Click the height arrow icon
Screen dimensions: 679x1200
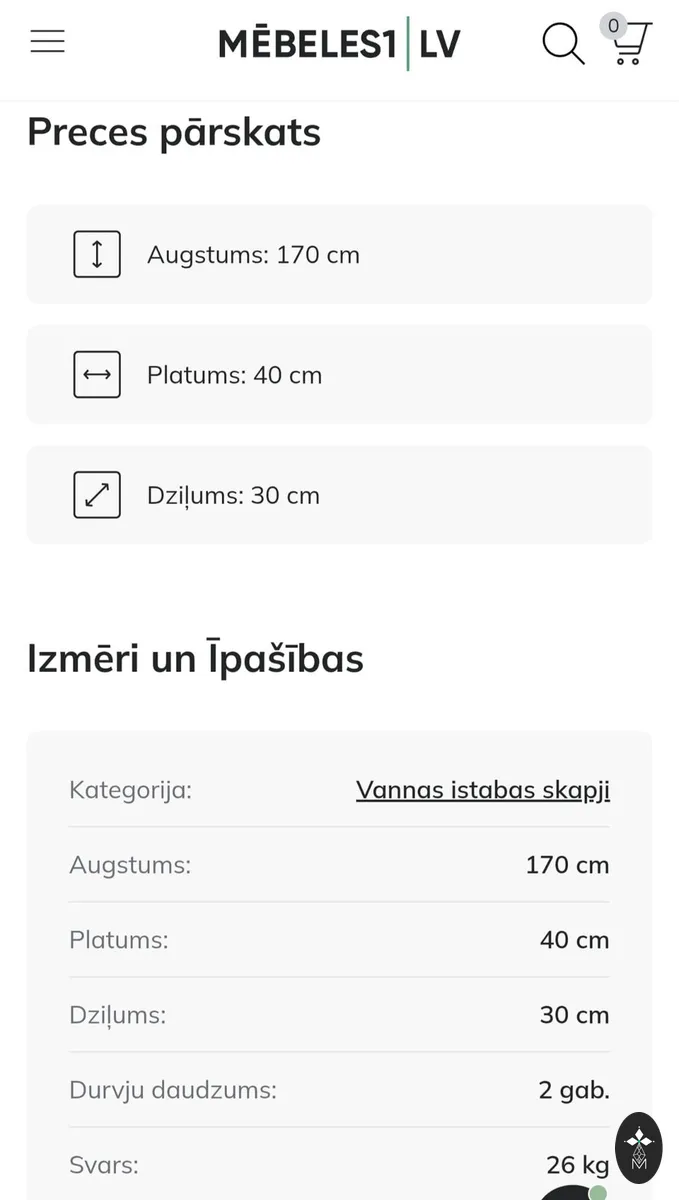(97, 254)
